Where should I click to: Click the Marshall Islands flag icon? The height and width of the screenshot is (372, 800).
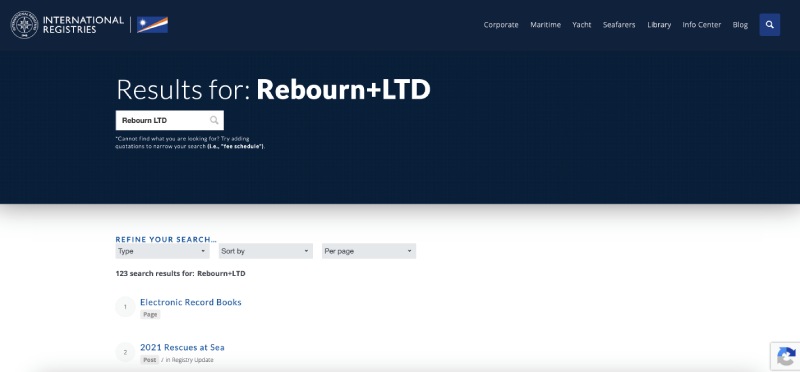[153, 24]
